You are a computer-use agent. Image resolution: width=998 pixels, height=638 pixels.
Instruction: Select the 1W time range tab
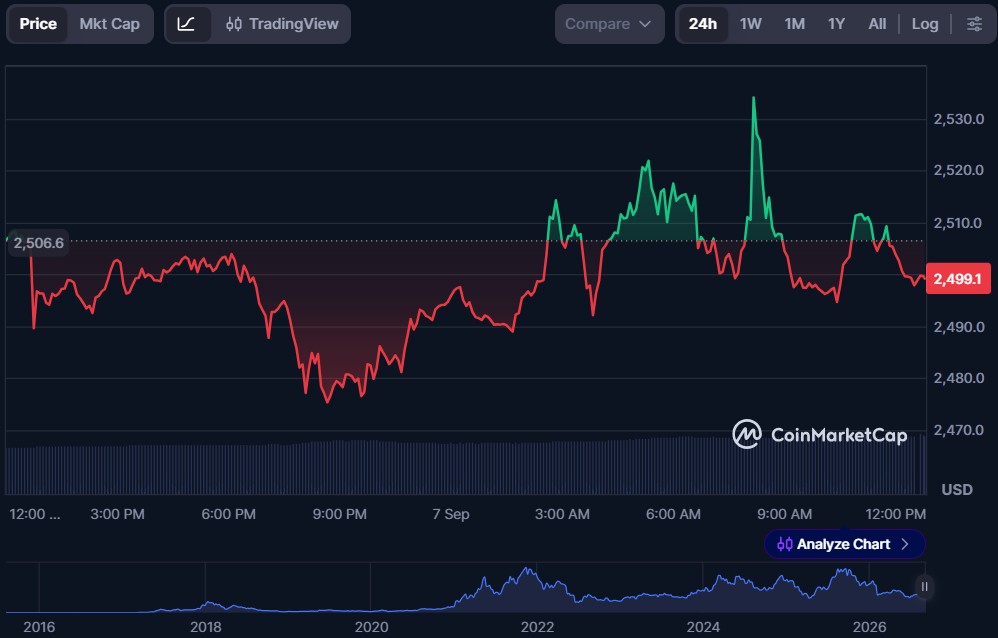point(750,24)
